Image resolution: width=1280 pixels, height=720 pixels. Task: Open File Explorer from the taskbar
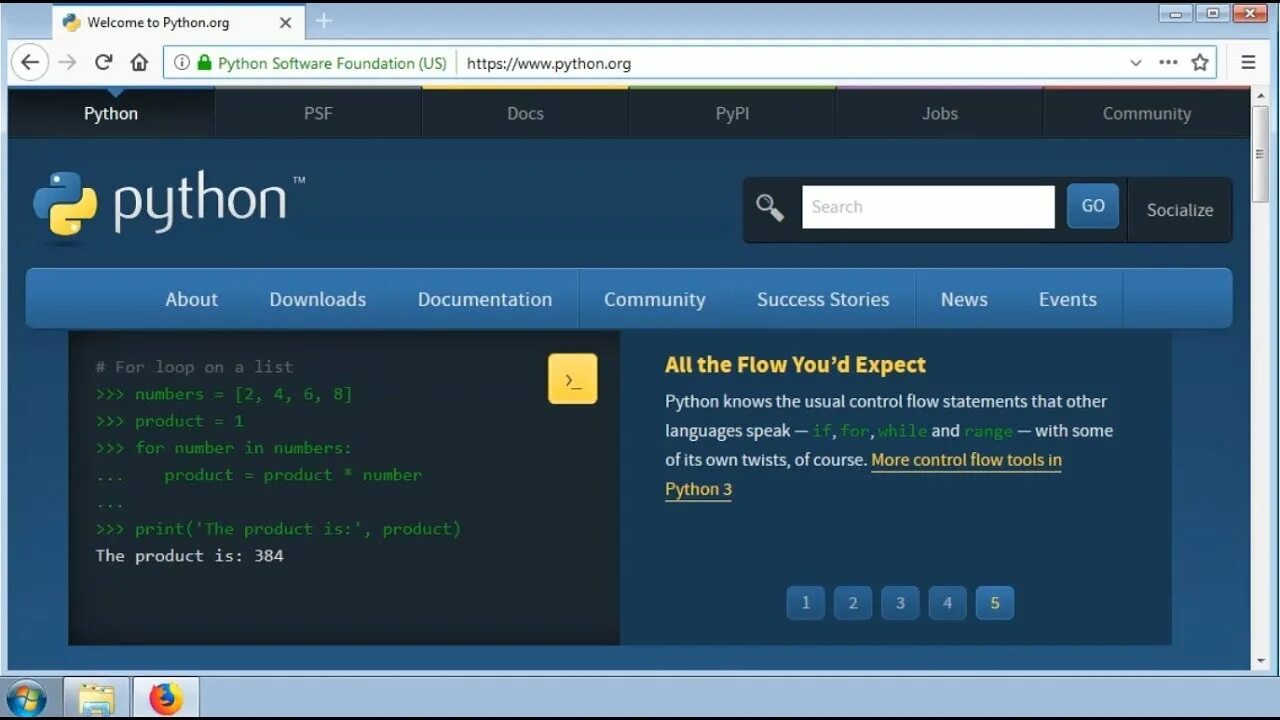tap(96, 697)
